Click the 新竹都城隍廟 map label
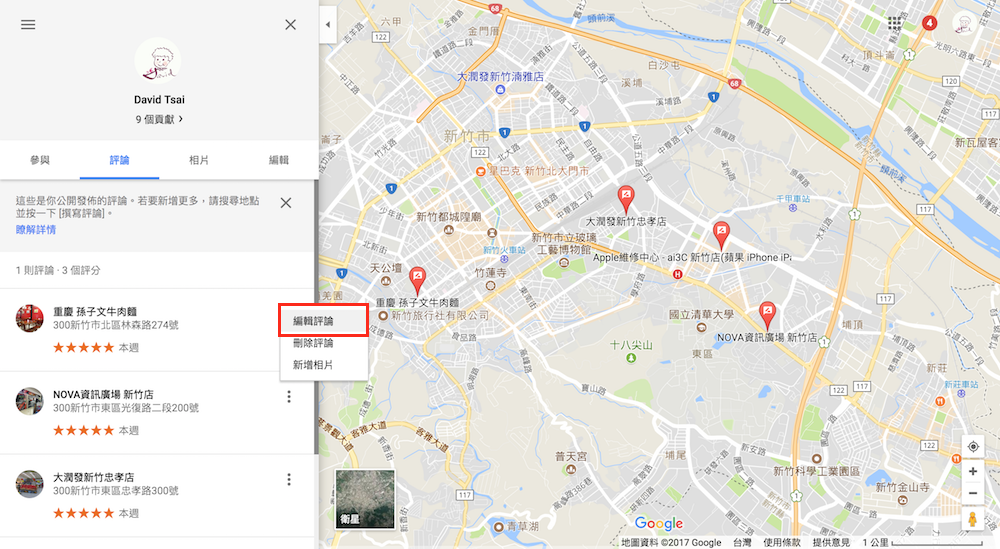The image size is (1000, 549). 448,217
